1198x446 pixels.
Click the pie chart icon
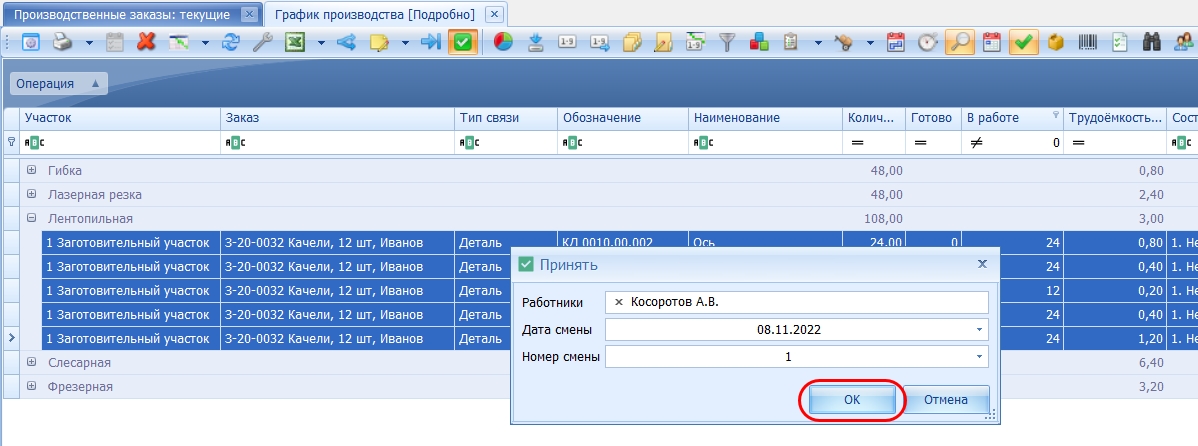click(x=503, y=42)
